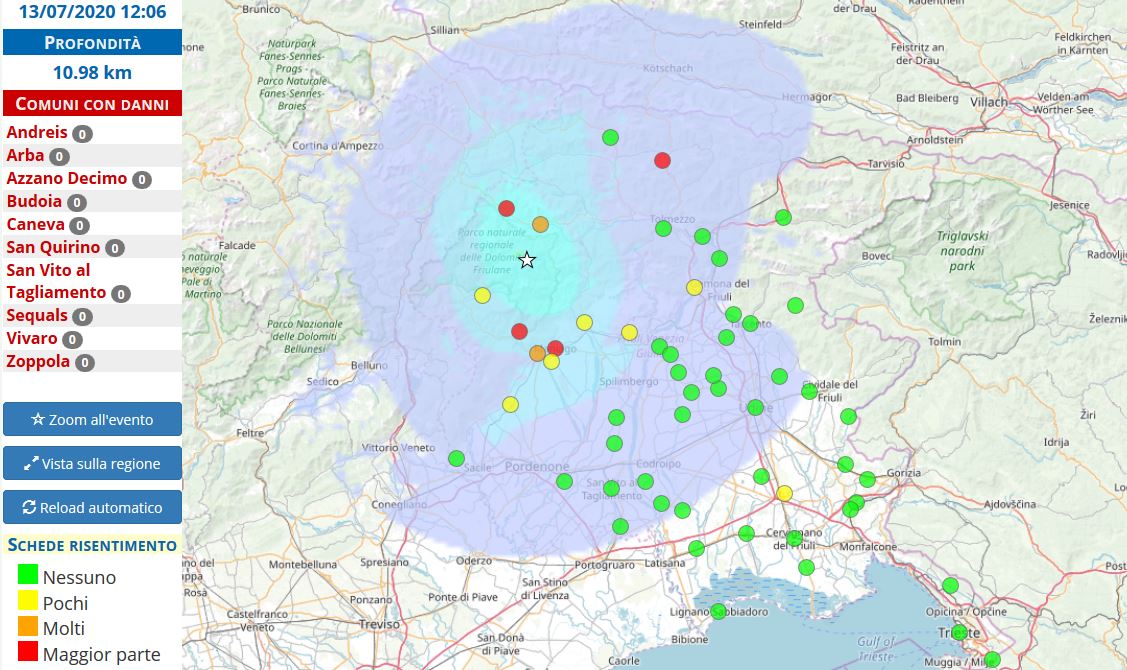Select the red marker near Tolmezzo

coord(662,159)
